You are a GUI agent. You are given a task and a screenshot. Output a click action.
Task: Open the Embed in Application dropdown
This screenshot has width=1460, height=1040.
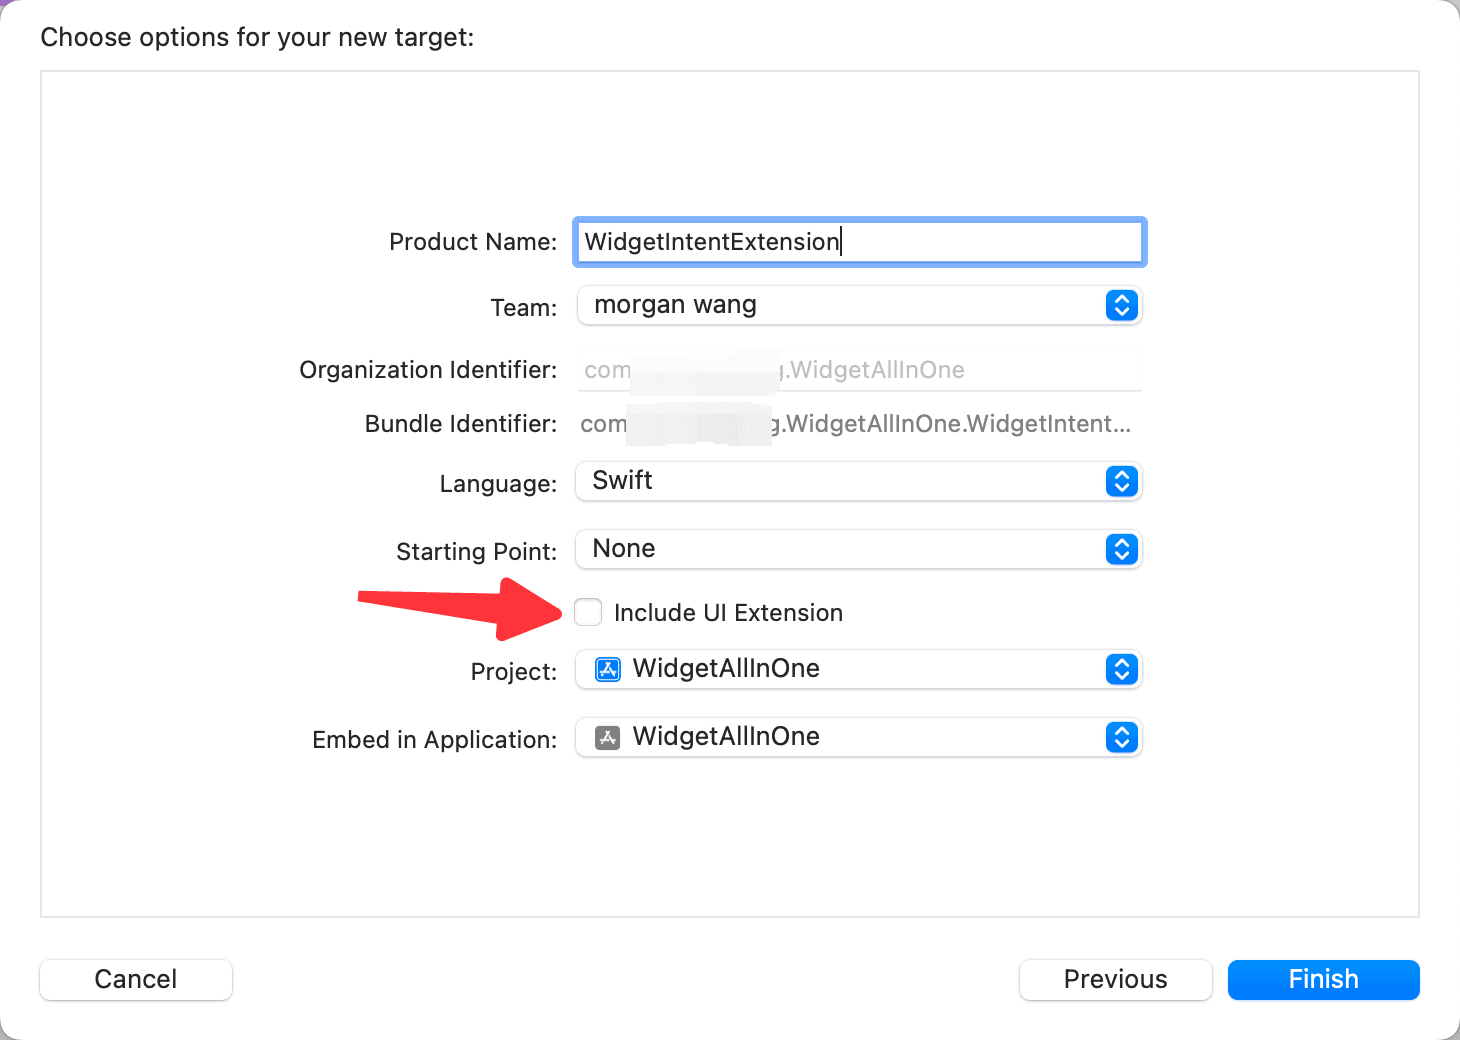click(859, 737)
